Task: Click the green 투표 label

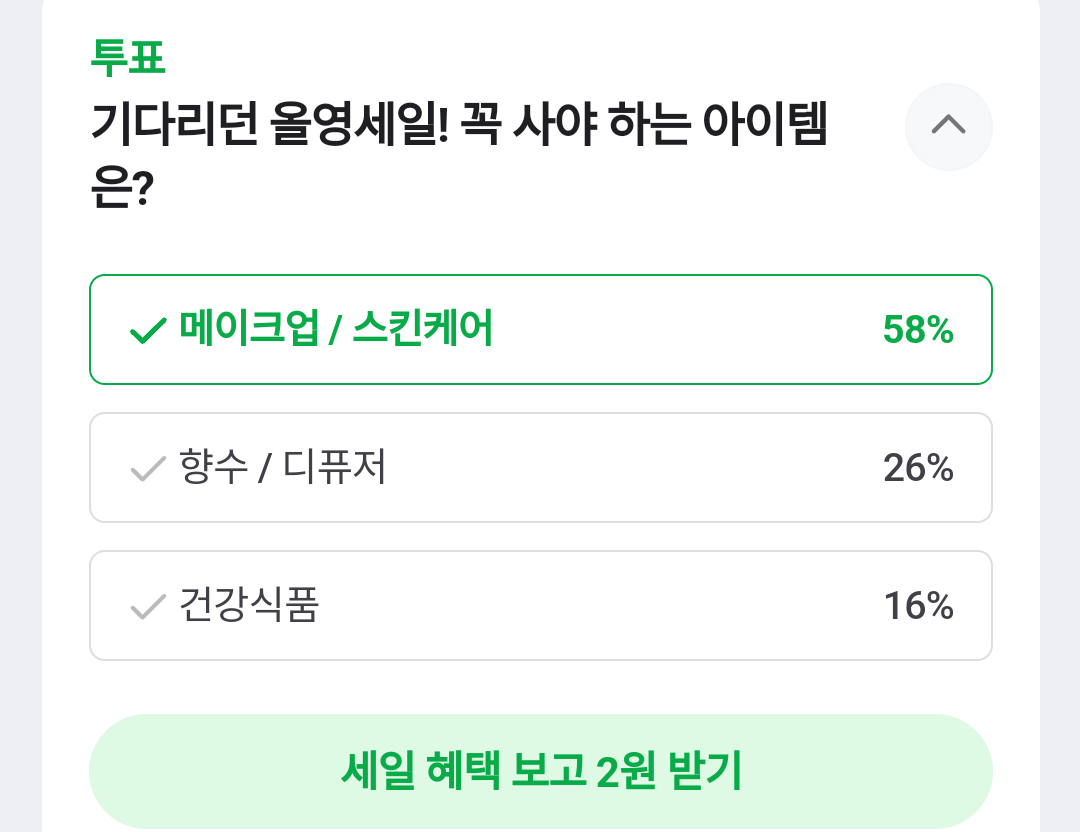Action: 128,58
